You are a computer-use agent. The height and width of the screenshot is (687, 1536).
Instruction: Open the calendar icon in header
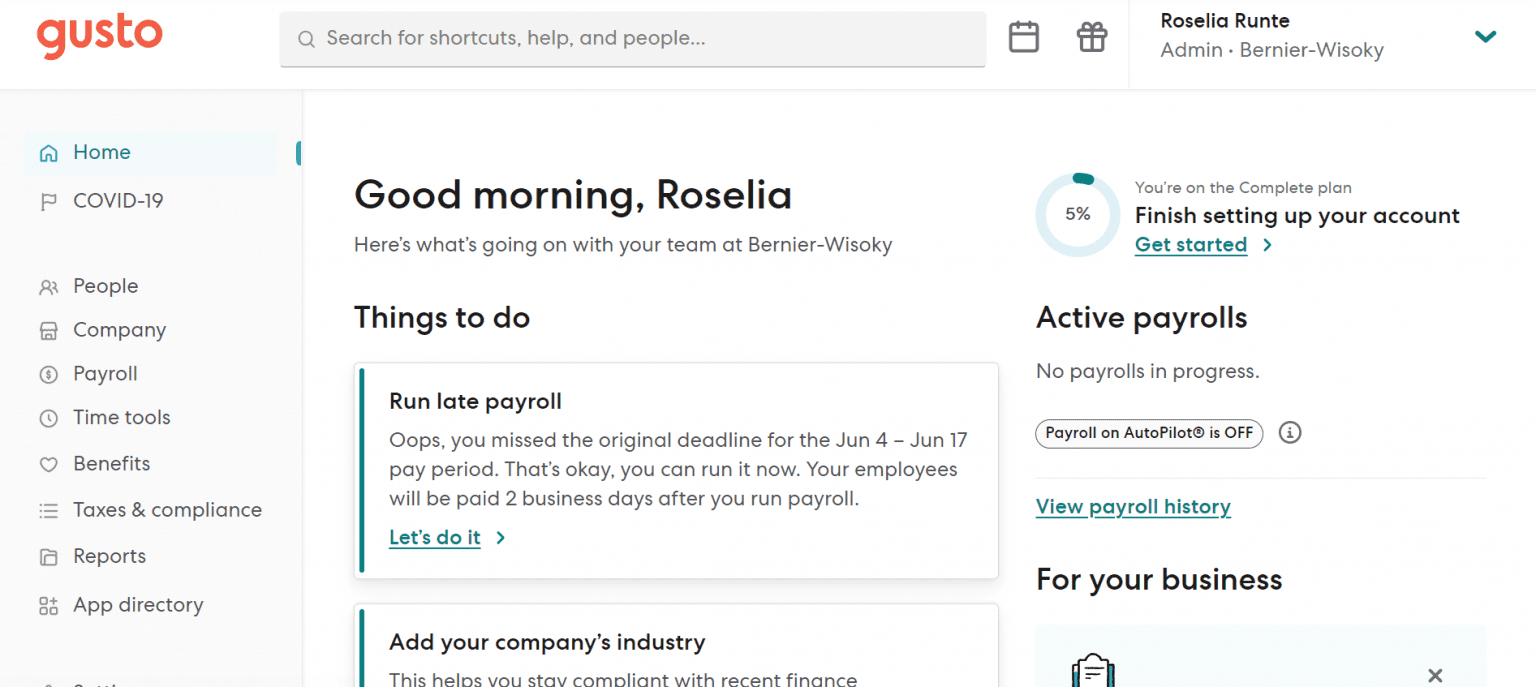(1023, 38)
